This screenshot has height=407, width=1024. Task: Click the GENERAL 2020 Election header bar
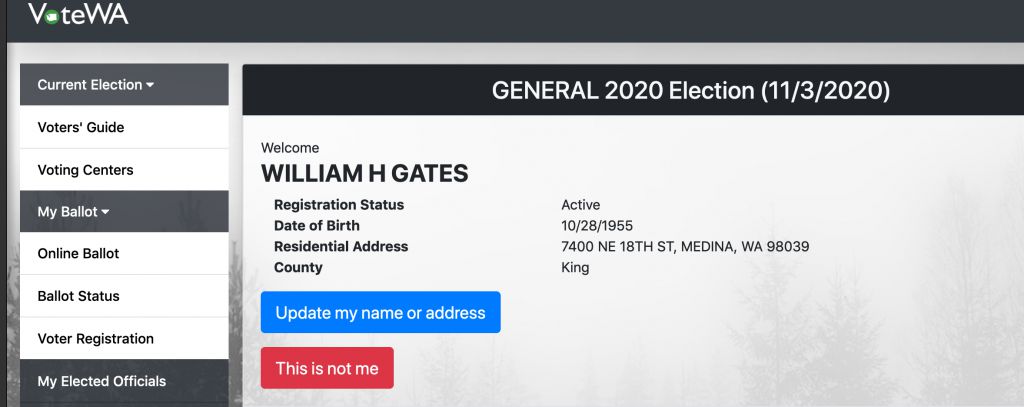point(633,90)
